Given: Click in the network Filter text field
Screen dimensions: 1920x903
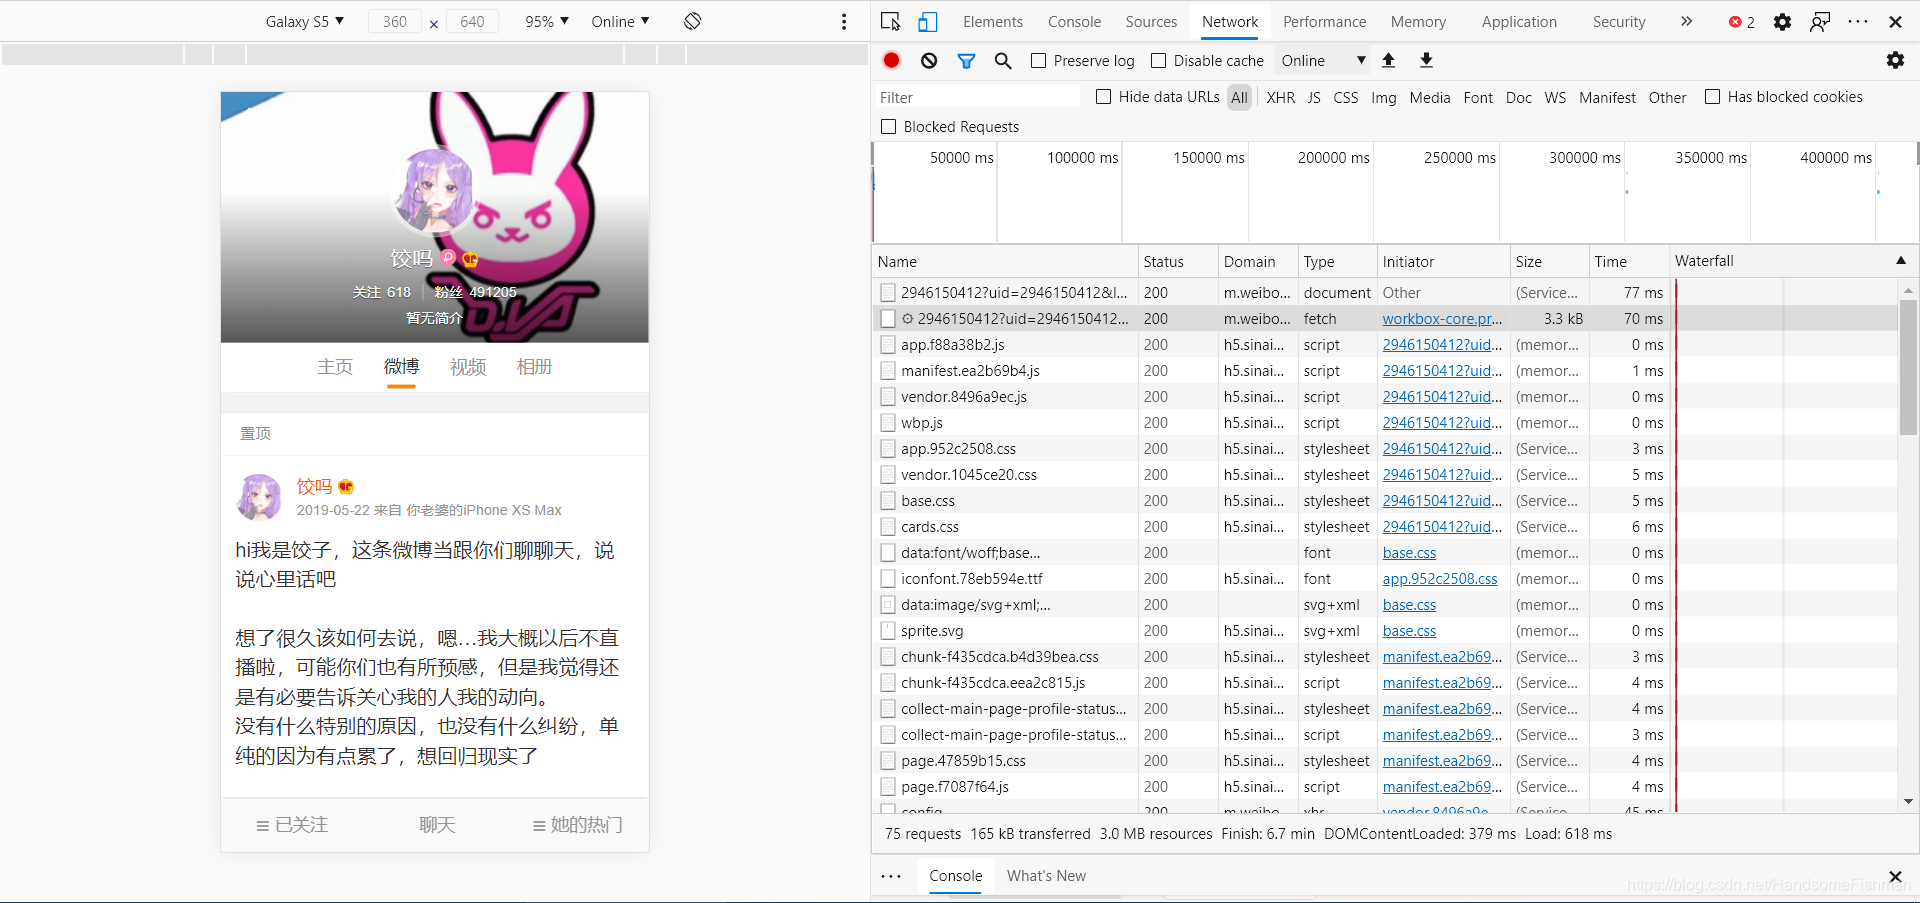Looking at the screenshot, I should [977, 97].
